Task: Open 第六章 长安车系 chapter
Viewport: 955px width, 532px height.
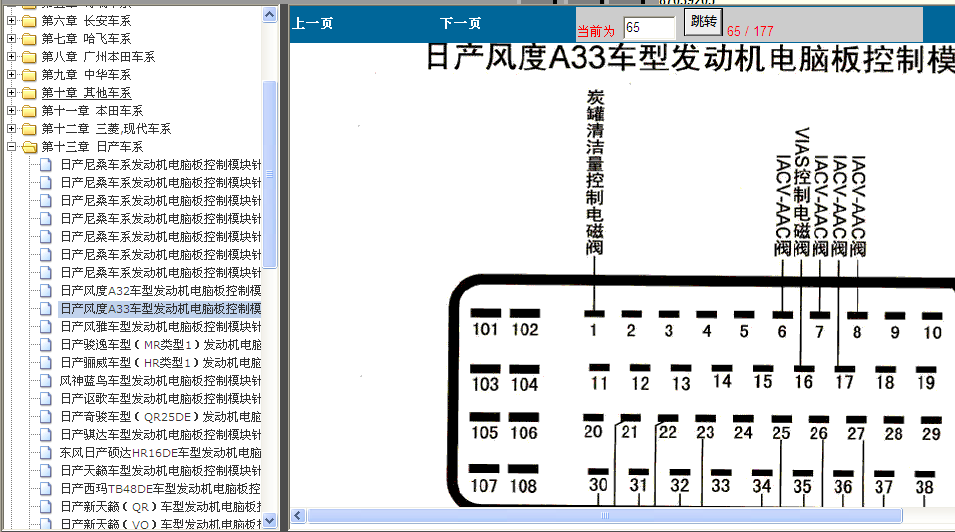Action: coord(86,21)
